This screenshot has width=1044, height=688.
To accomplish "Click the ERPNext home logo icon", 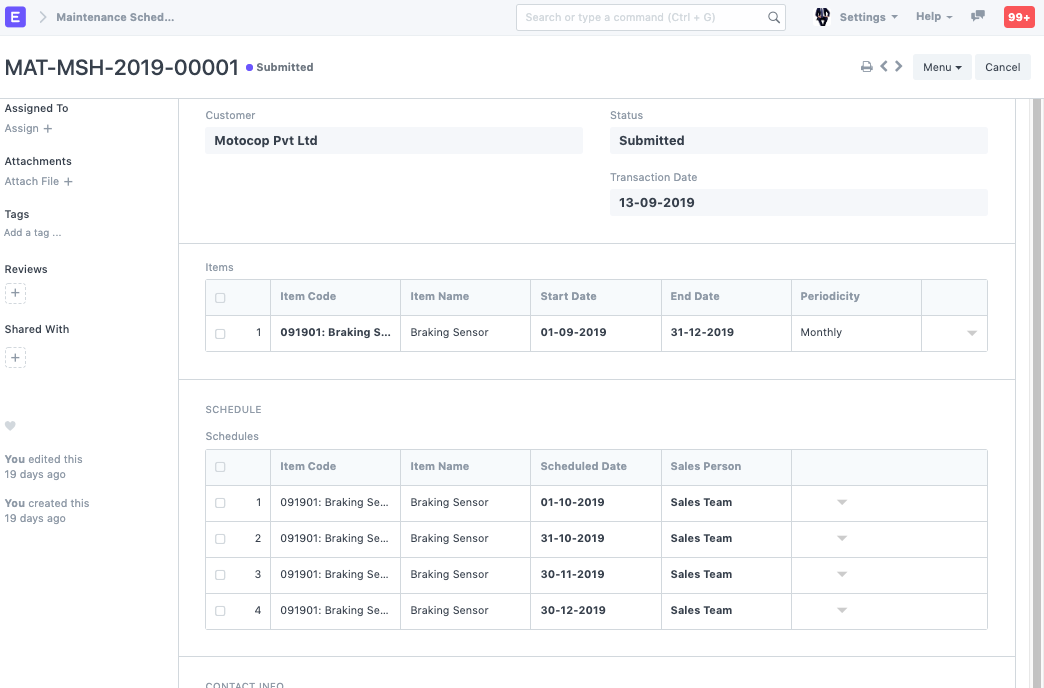I will pyautogui.click(x=16, y=17).
